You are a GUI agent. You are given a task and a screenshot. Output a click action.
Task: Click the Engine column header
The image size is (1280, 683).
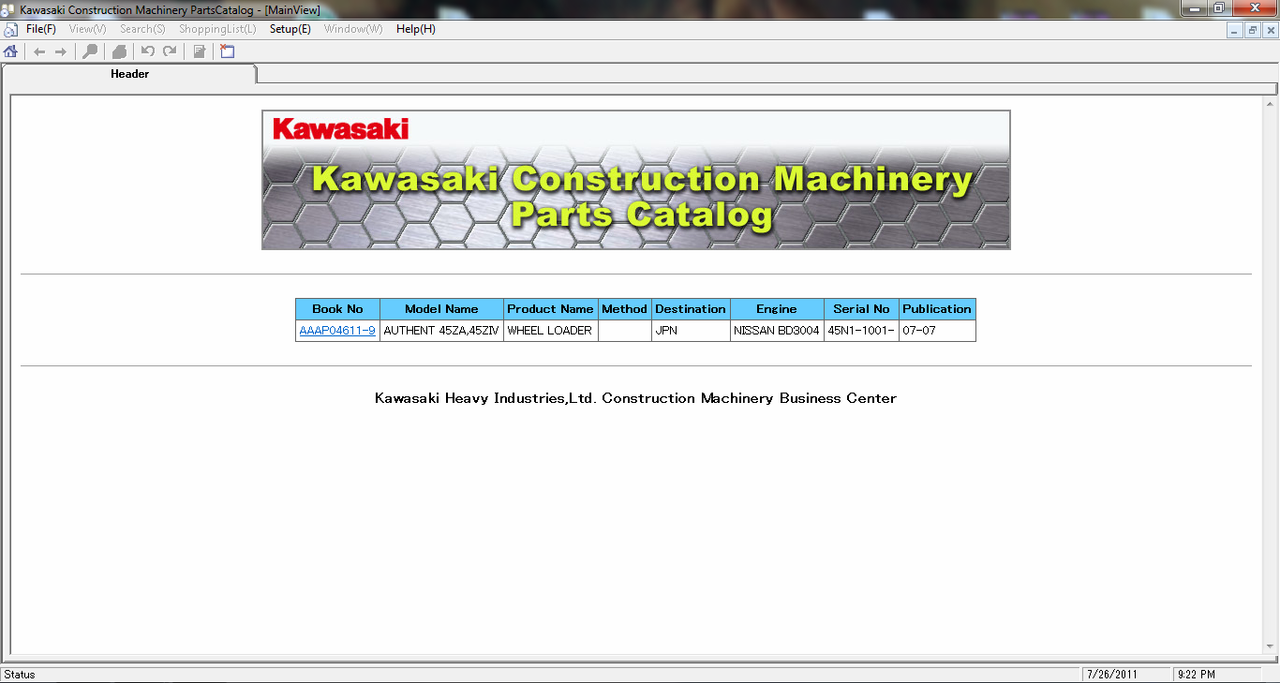pos(777,309)
